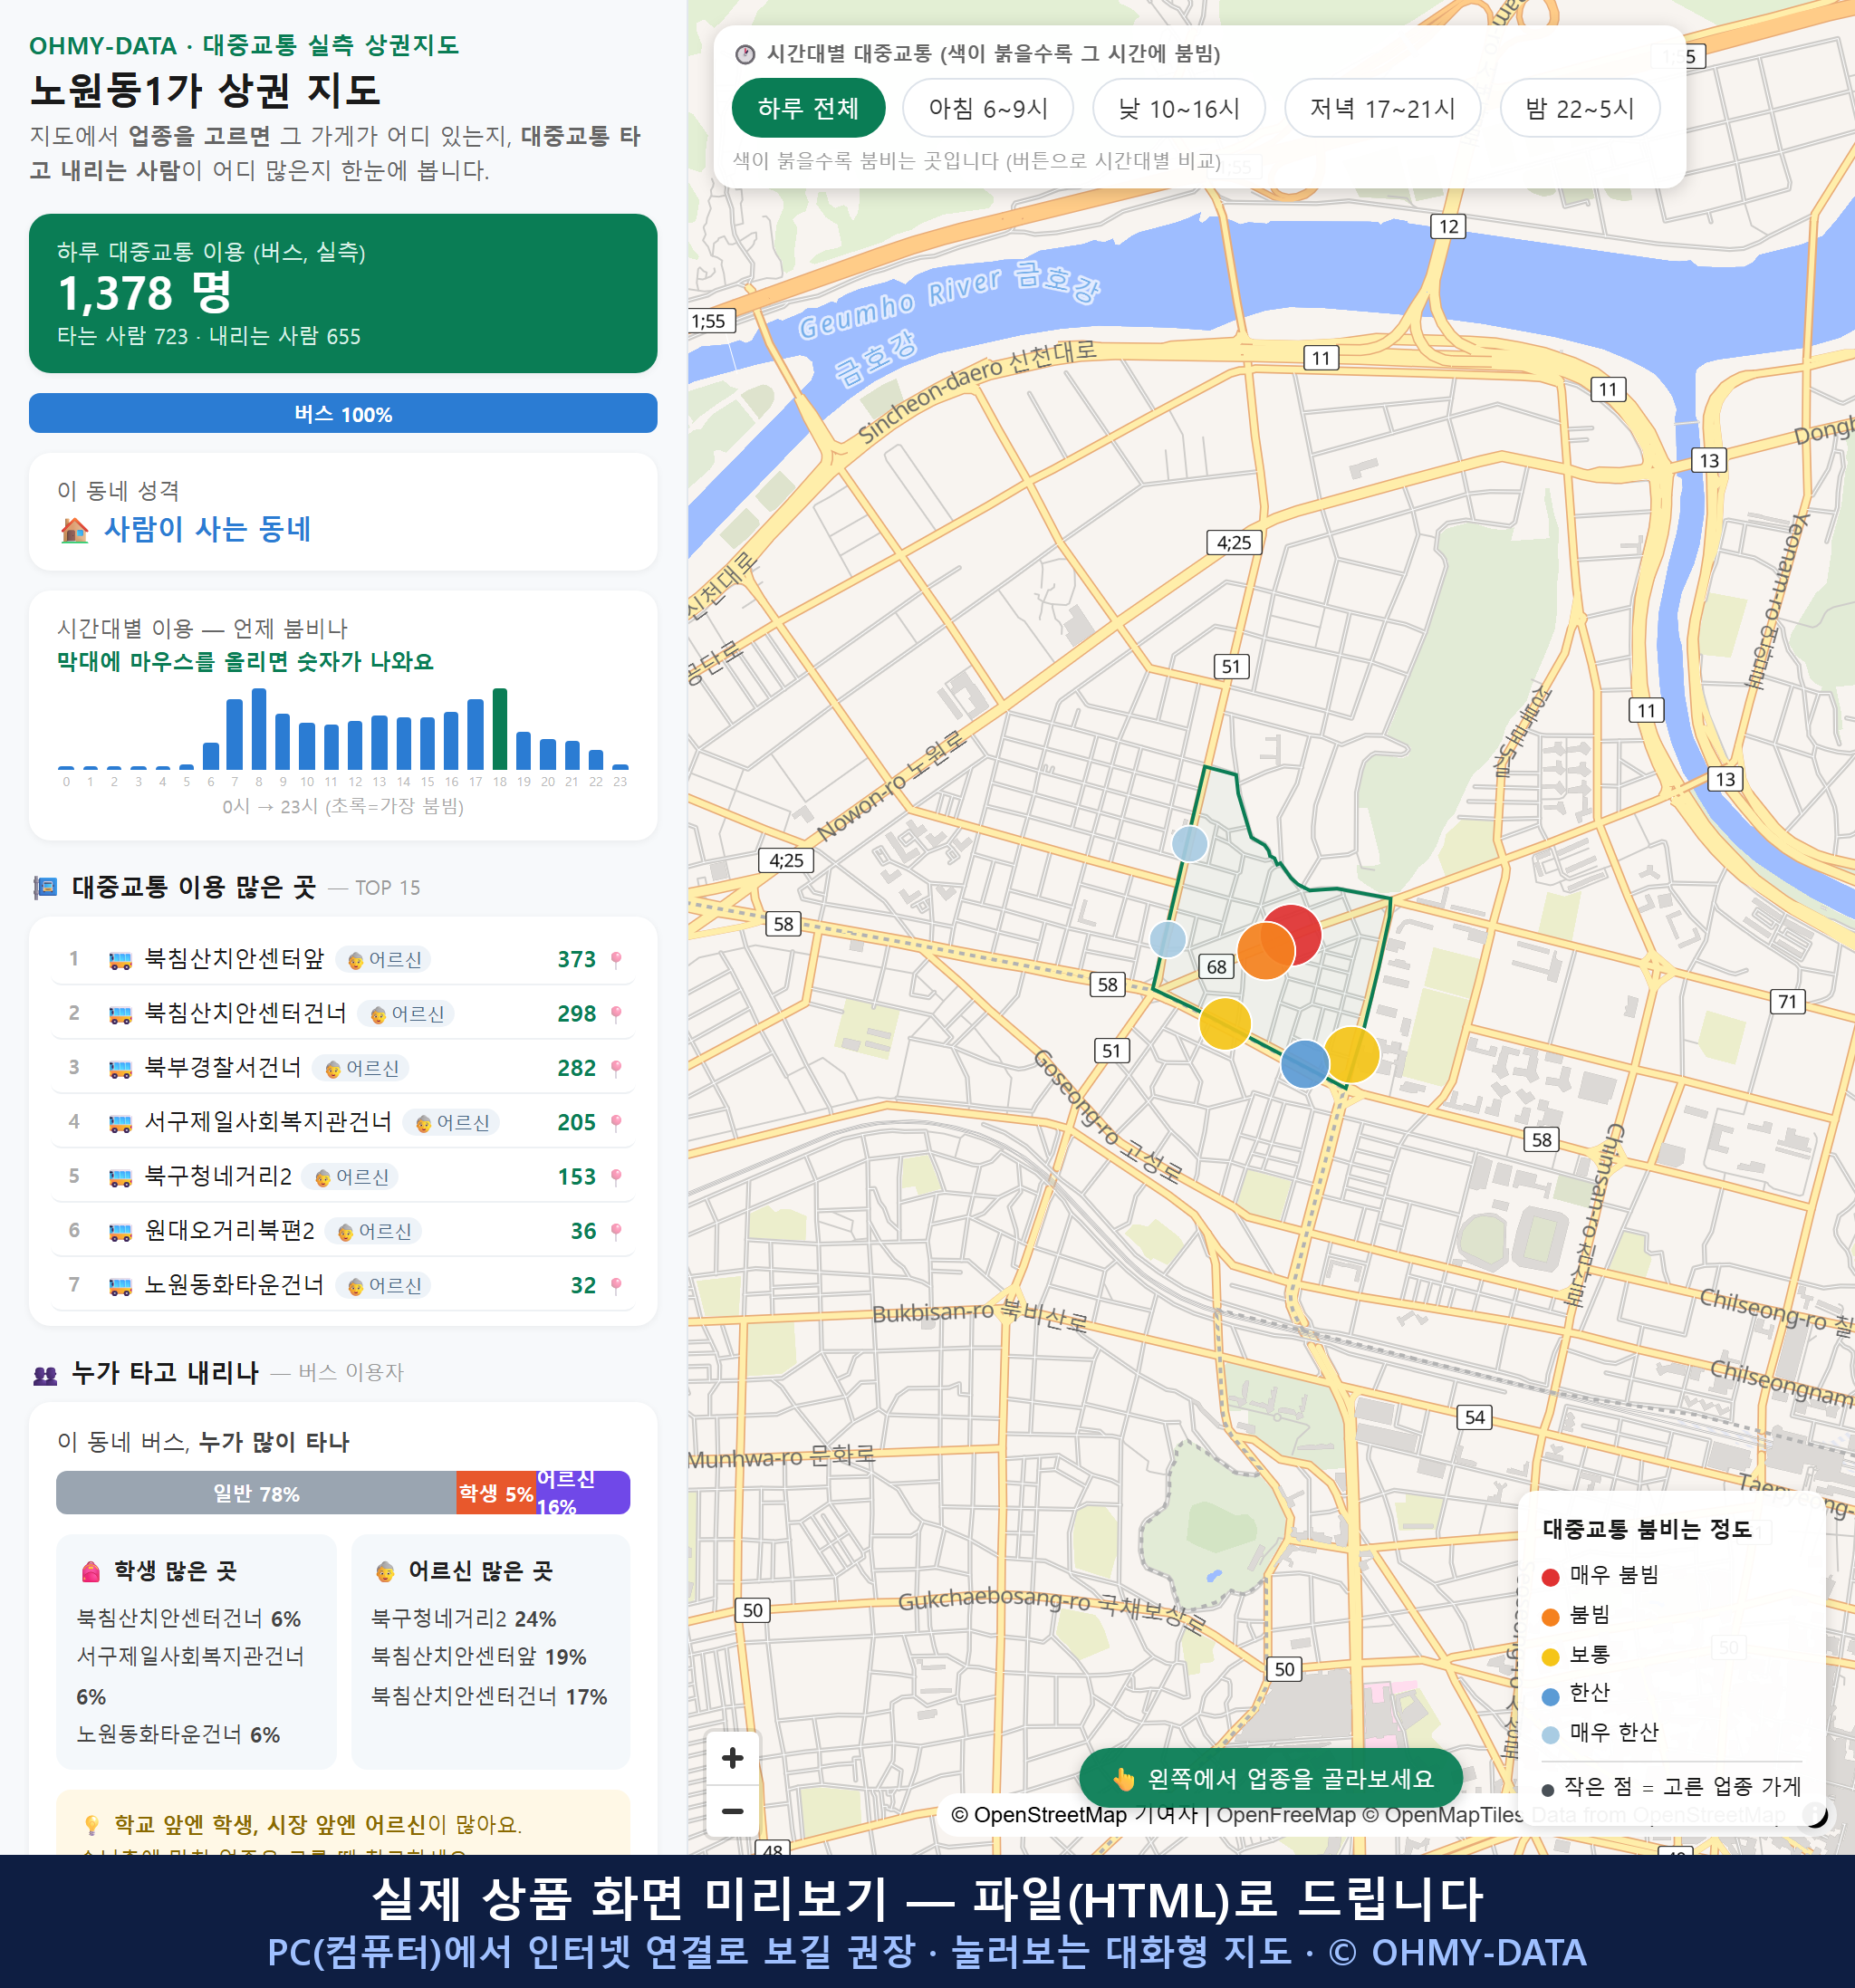The image size is (1855, 1988).
Task: Zoom out the map with minus button
Action: tap(732, 1810)
